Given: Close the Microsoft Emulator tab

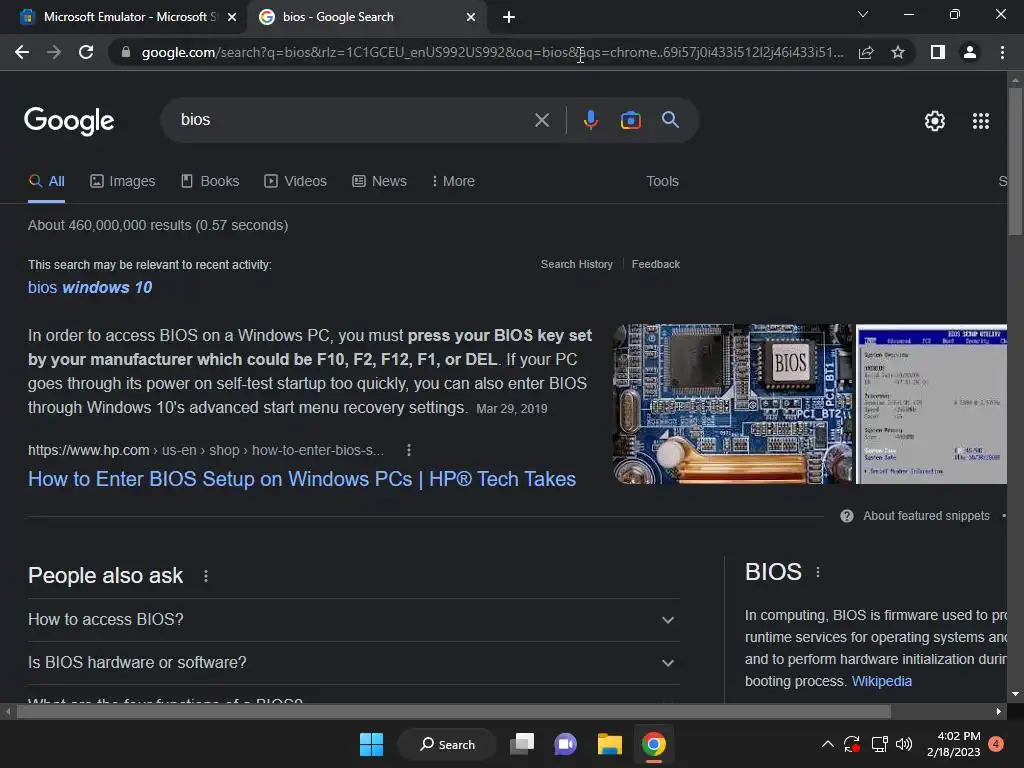Looking at the screenshot, I should coord(232,17).
